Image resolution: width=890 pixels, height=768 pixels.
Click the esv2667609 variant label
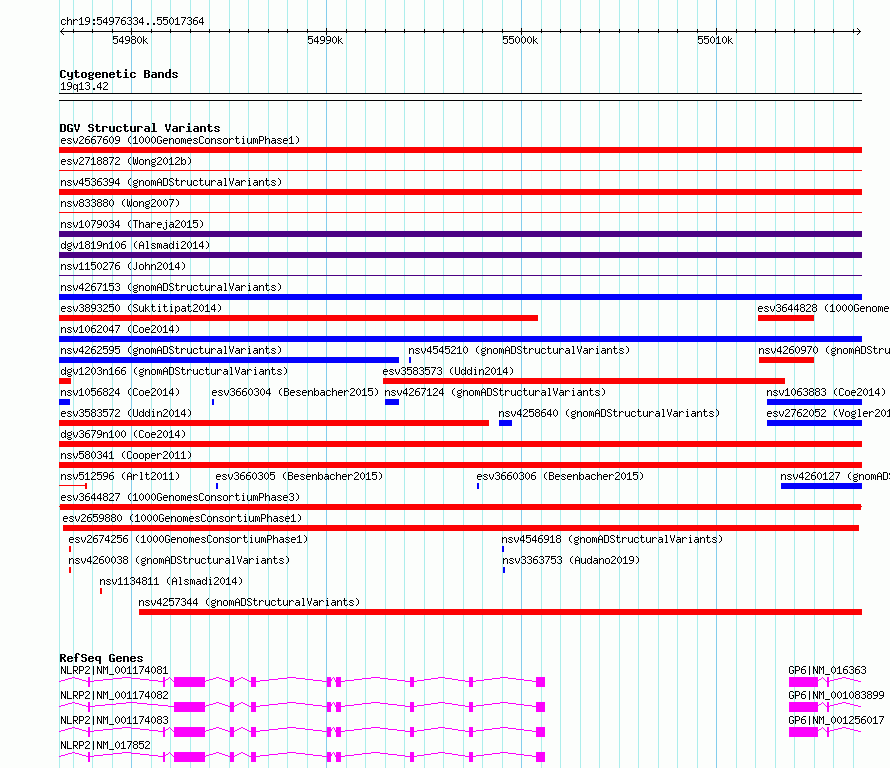[x=180, y=140]
